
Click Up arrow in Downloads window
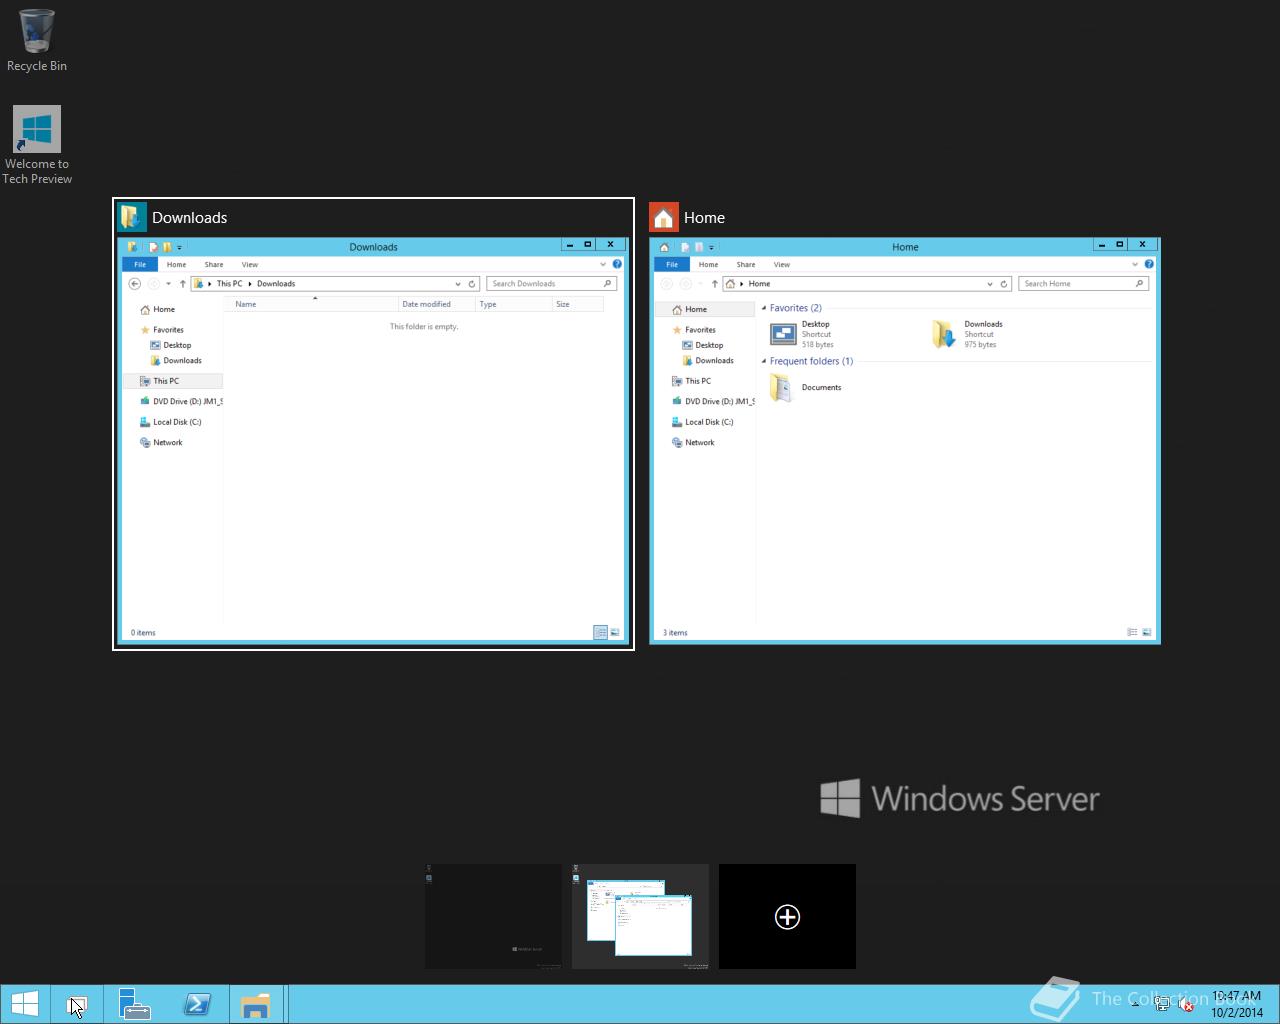coord(183,284)
